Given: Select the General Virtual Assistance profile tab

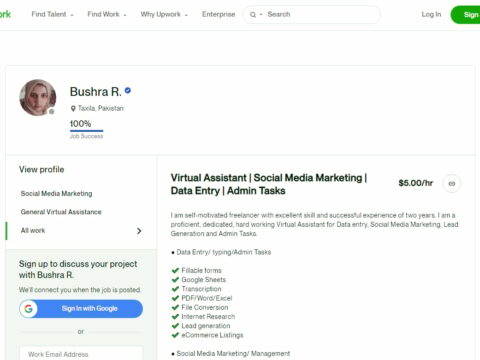Looking at the screenshot, I should 61,212.
